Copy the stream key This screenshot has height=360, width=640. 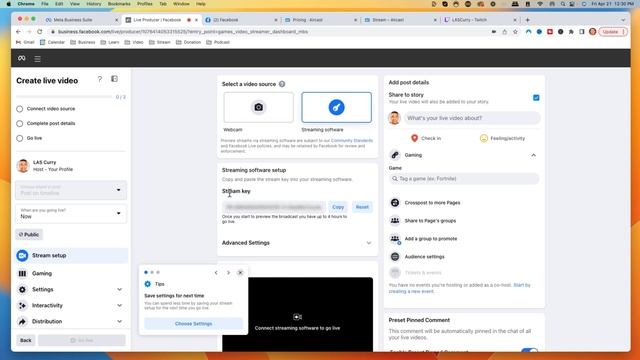338,207
